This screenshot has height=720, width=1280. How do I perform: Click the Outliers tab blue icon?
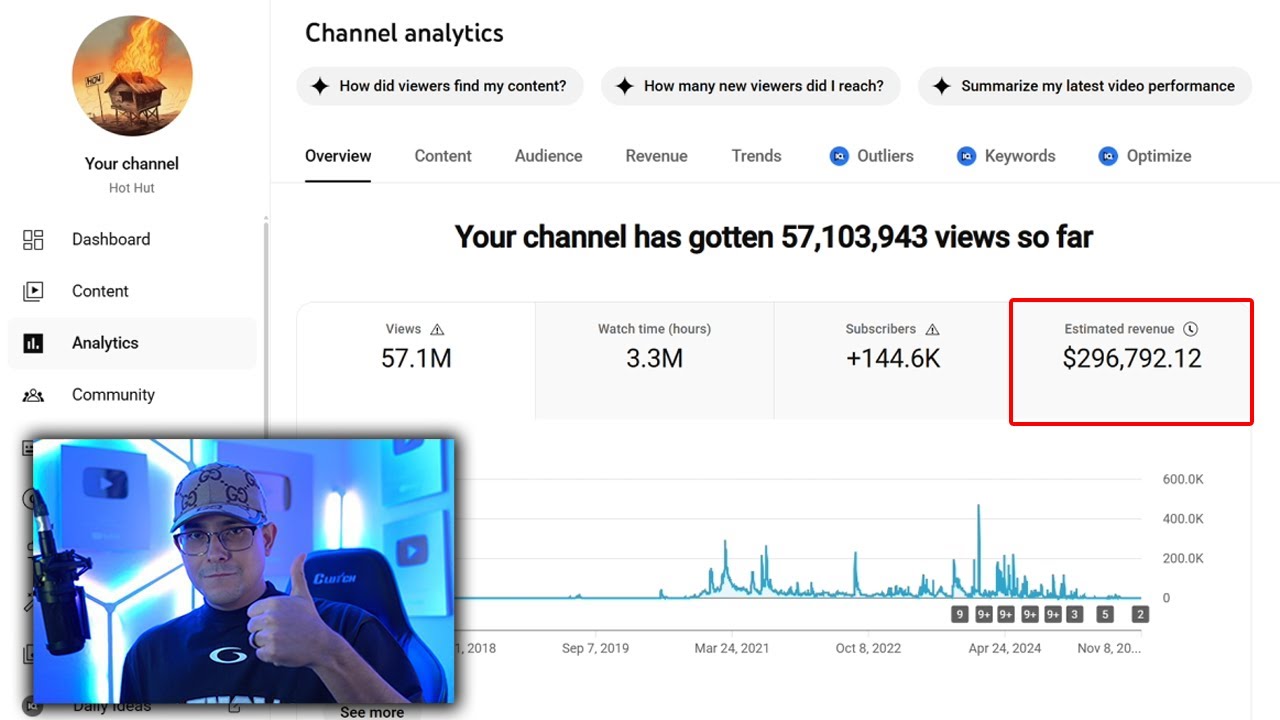tap(839, 156)
